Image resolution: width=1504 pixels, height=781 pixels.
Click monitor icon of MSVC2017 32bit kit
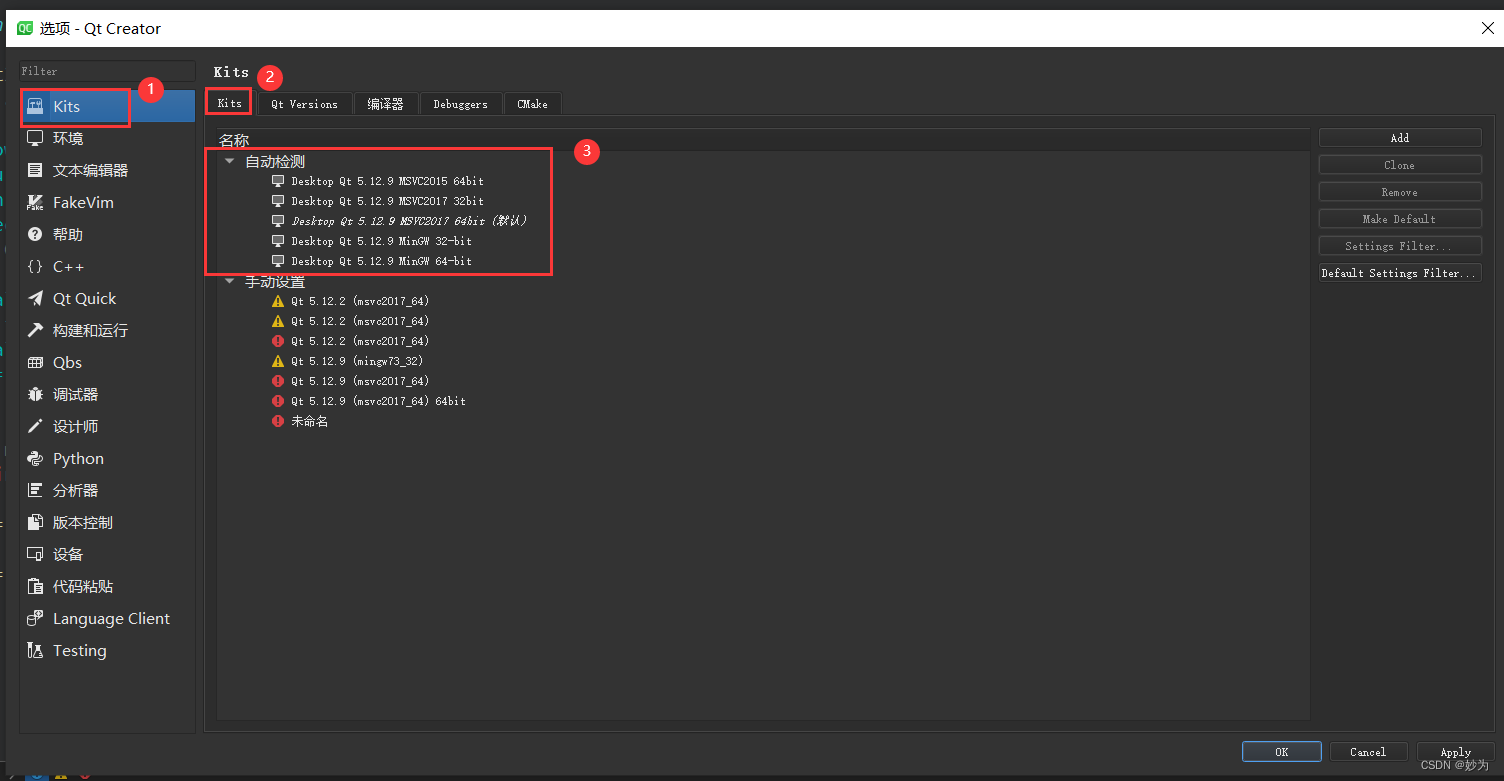[278, 201]
